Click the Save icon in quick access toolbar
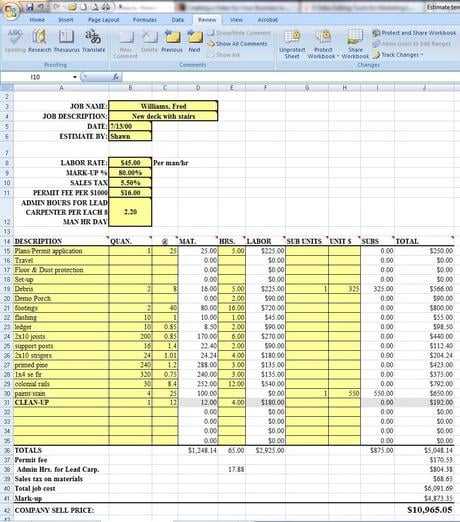This screenshot has height=522, width=460. tap(30, 7)
